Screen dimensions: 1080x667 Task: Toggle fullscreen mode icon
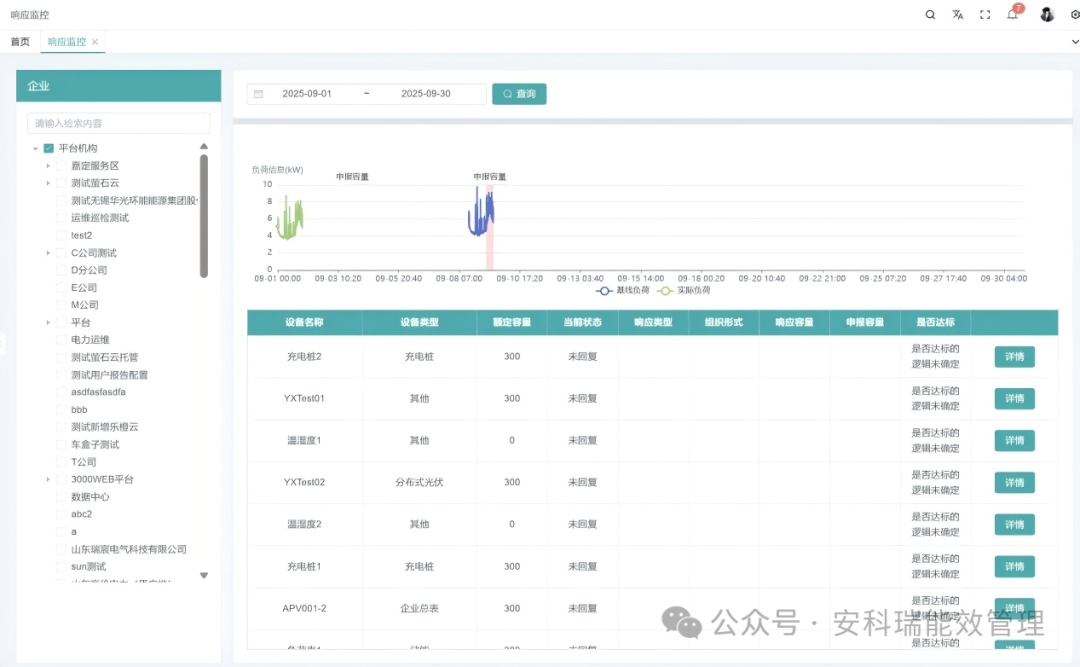point(985,14)
